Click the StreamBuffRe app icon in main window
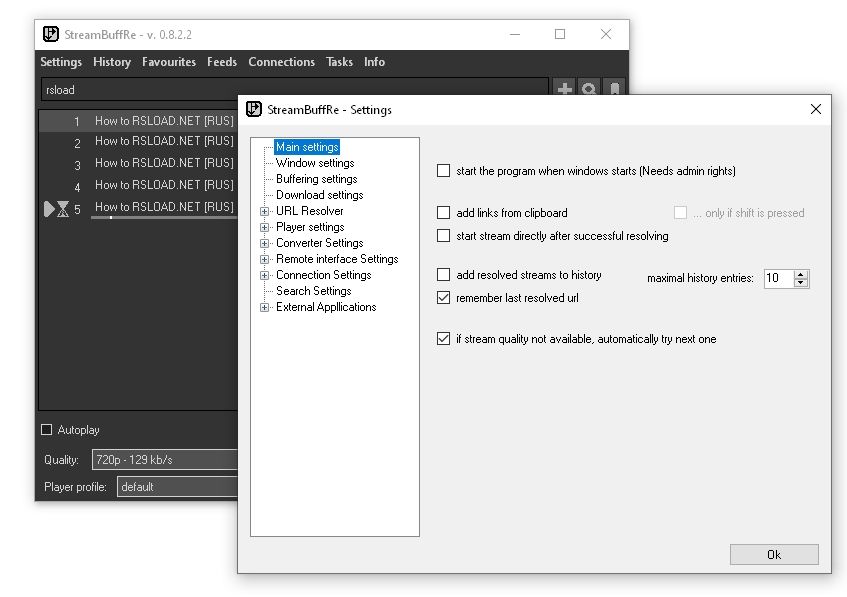This screenshot has height=597, width=847. coord(51,34)
